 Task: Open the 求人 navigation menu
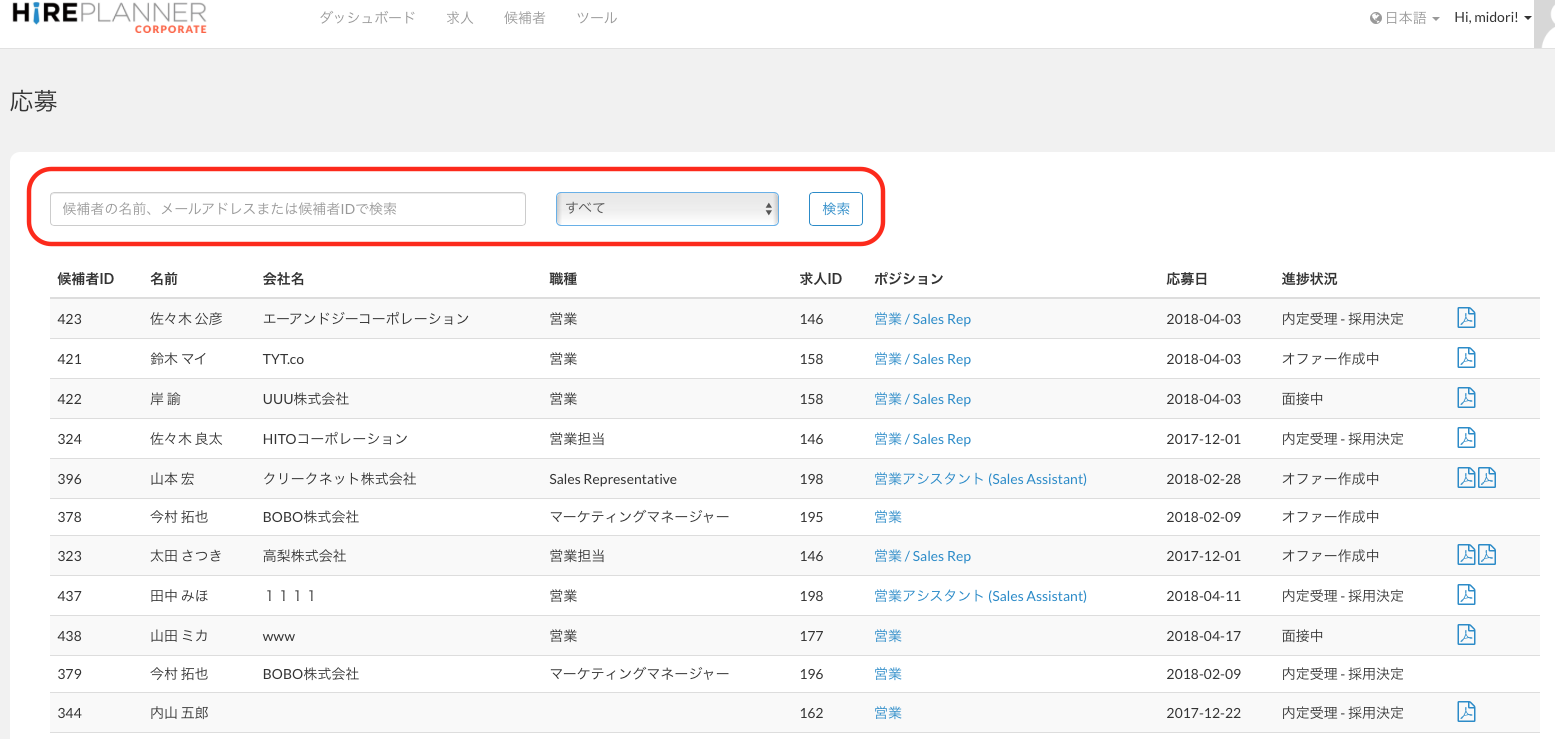pyautogui.click(x=460, y=18)
